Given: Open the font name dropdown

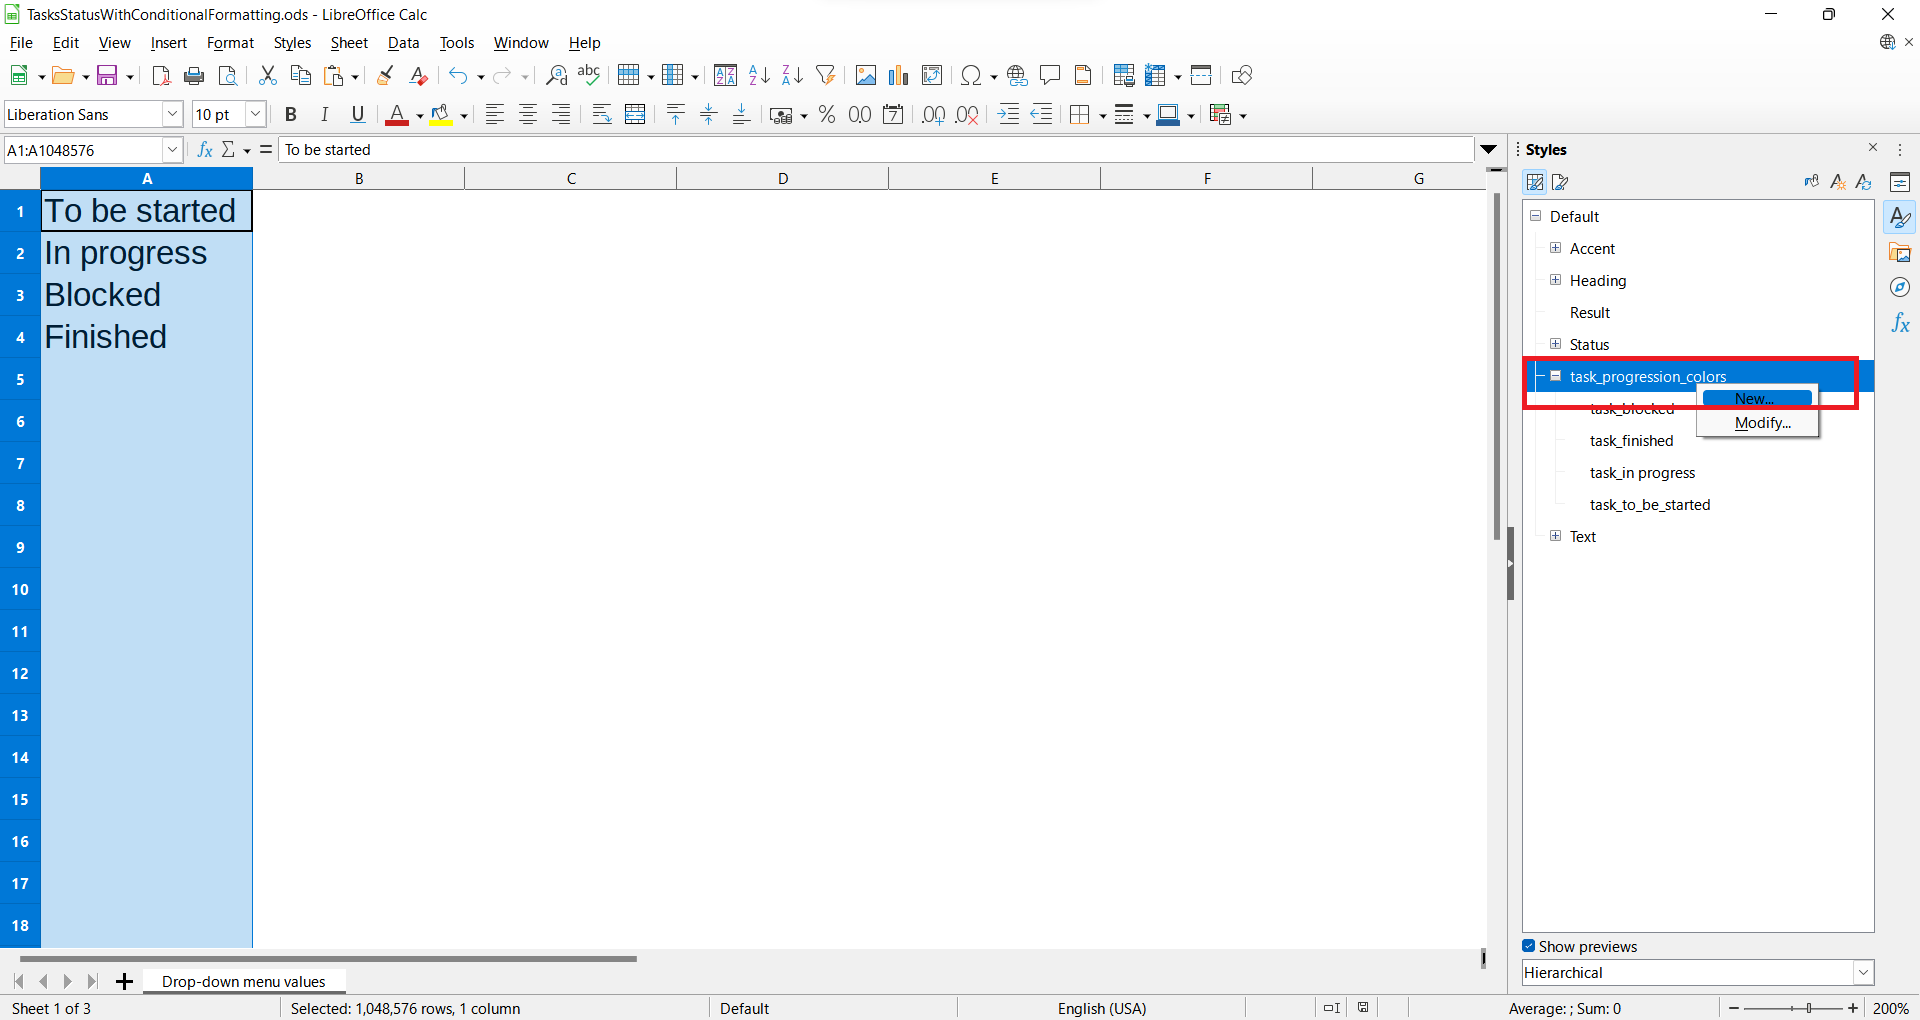Looking at the screenshot, I should pyautogui.click(x=172, y=115).
